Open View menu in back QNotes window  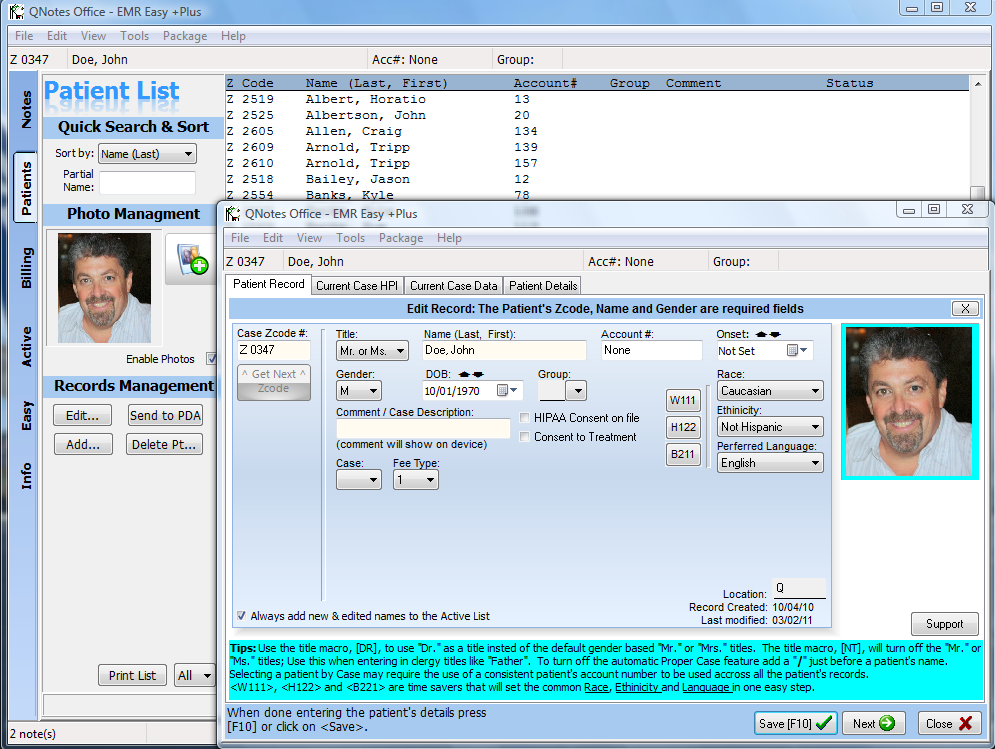point(93,36)
